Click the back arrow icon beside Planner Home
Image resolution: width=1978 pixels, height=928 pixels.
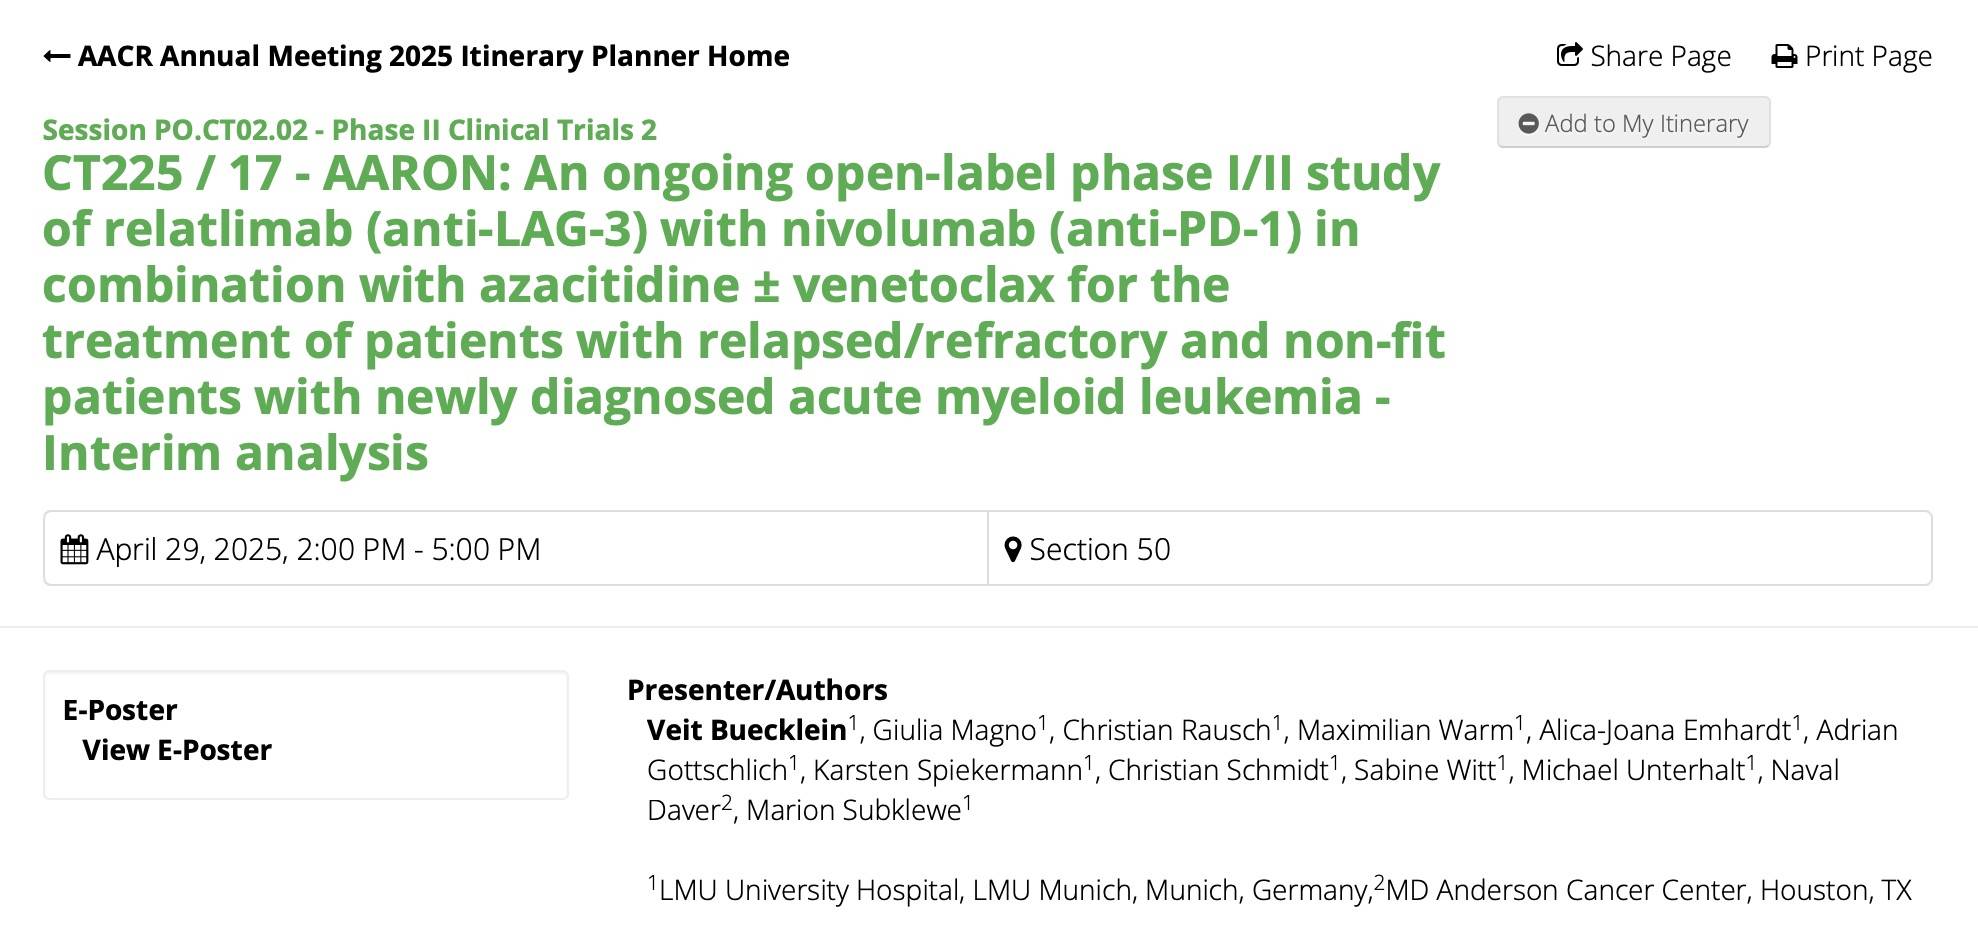click(x=56, y=57)
